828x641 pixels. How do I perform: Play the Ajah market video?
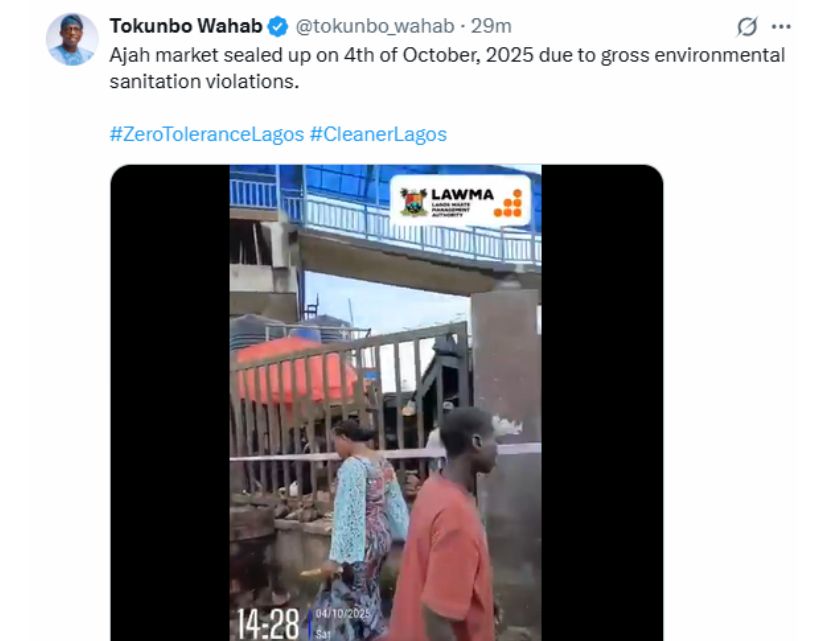(x=386, y=403)
